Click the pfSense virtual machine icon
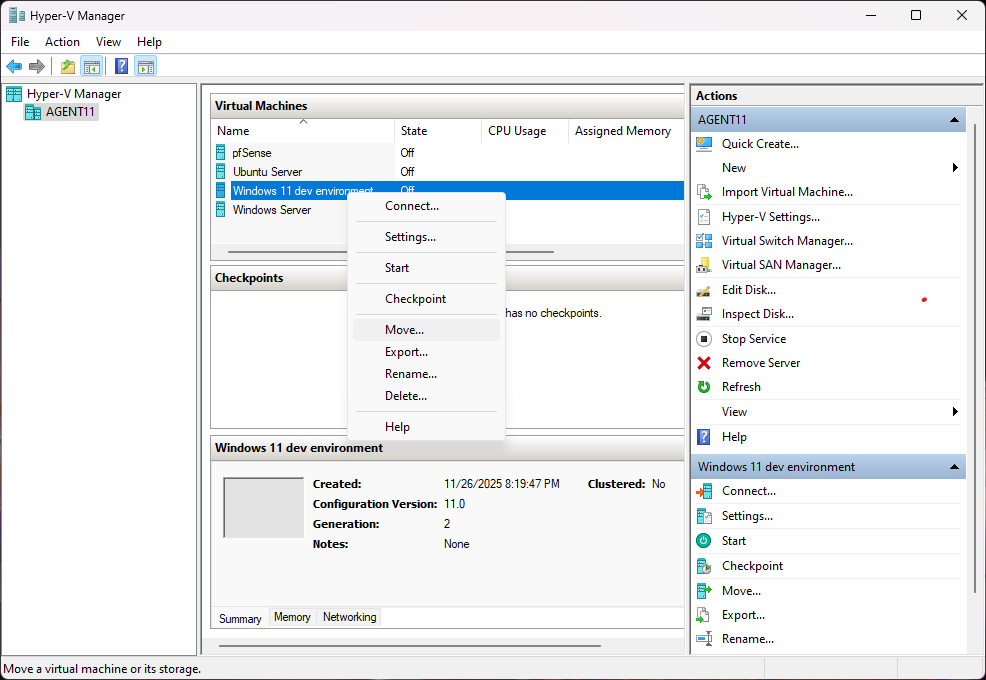 221,153
